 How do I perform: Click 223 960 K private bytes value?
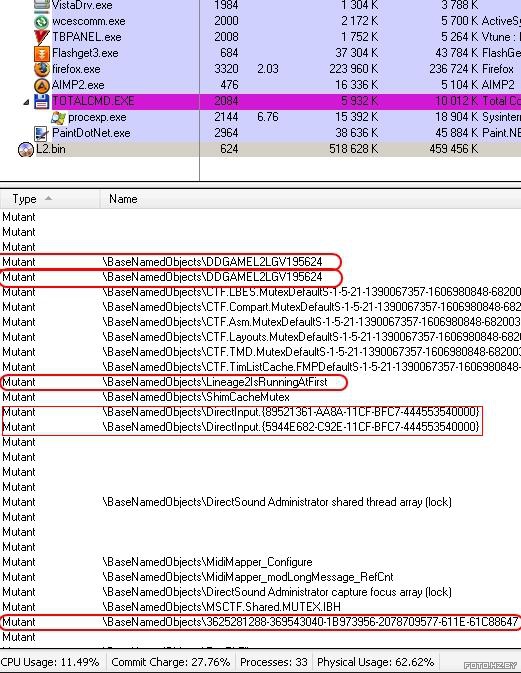pos(354,69)
